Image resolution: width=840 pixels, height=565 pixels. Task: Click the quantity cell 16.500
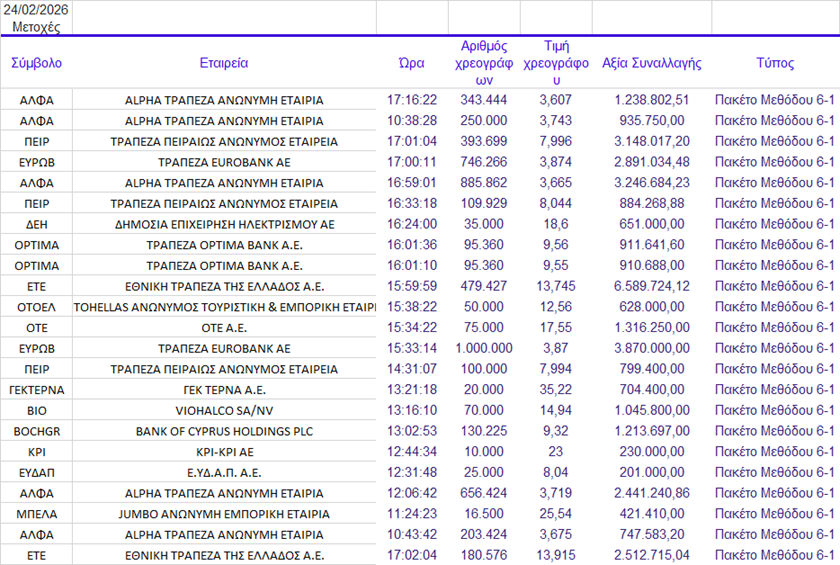484,514
